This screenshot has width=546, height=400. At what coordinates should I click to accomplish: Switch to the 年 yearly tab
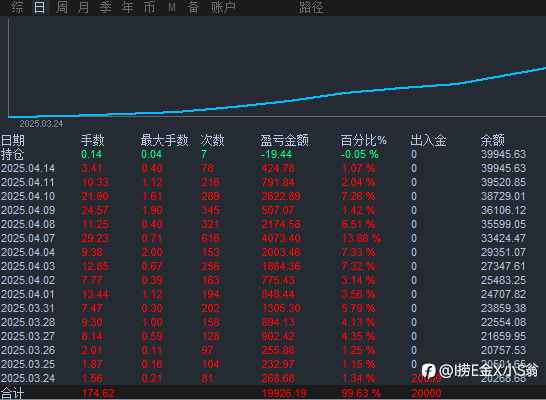[x=127, y=7]
